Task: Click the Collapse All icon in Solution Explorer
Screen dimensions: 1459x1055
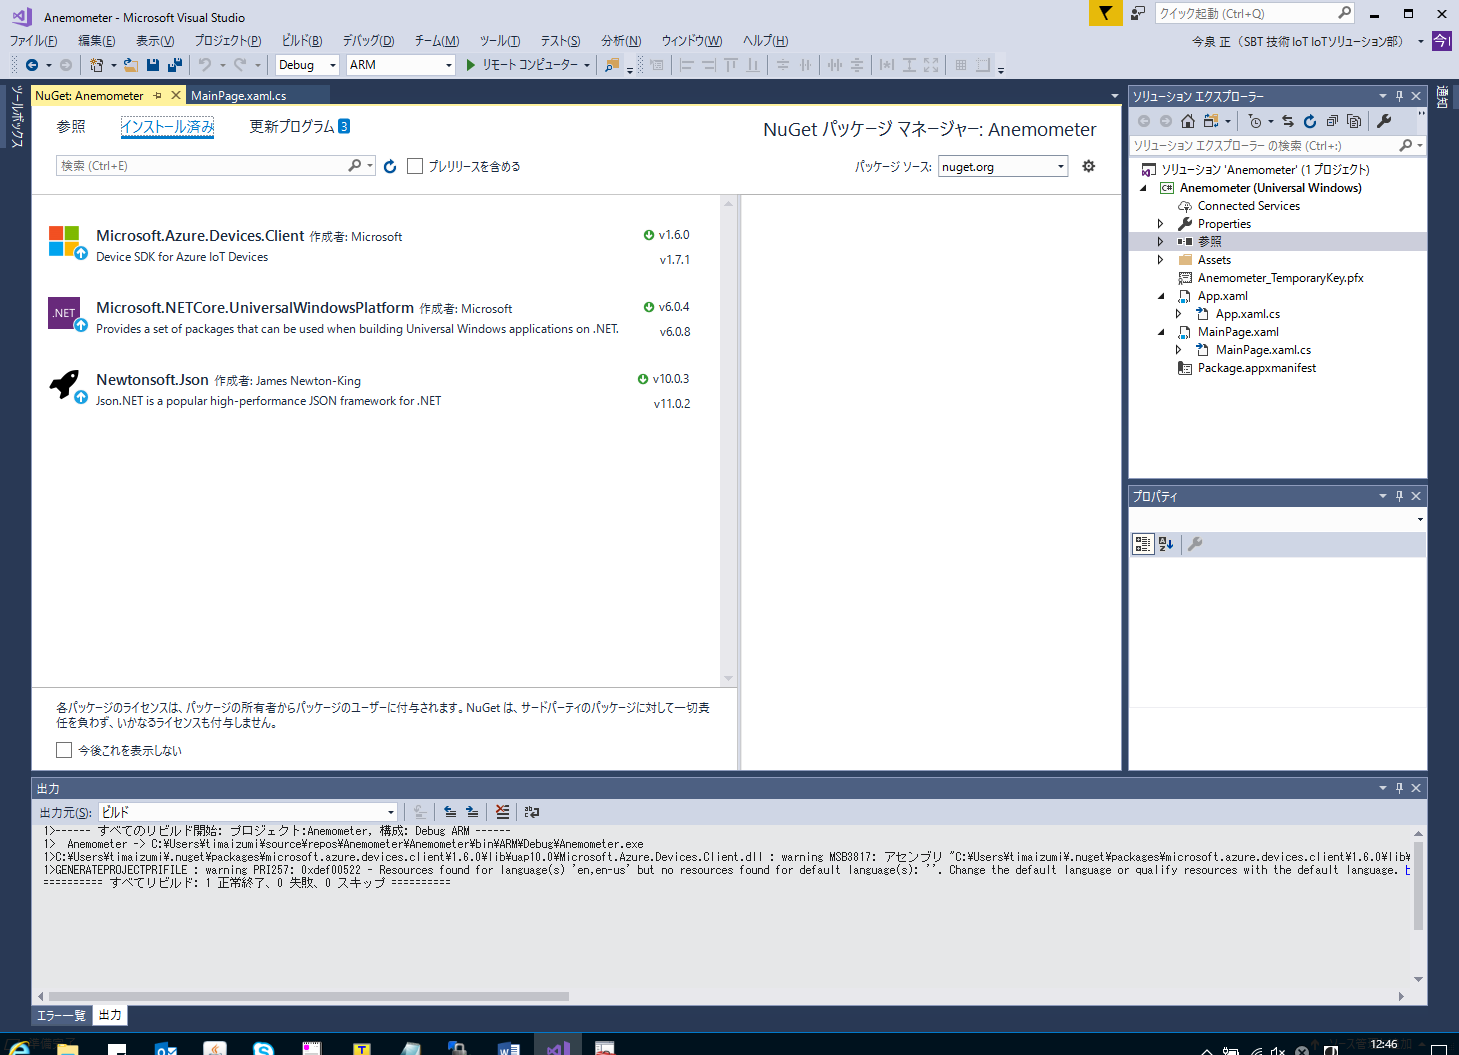Action: (x=1332, y=121)
